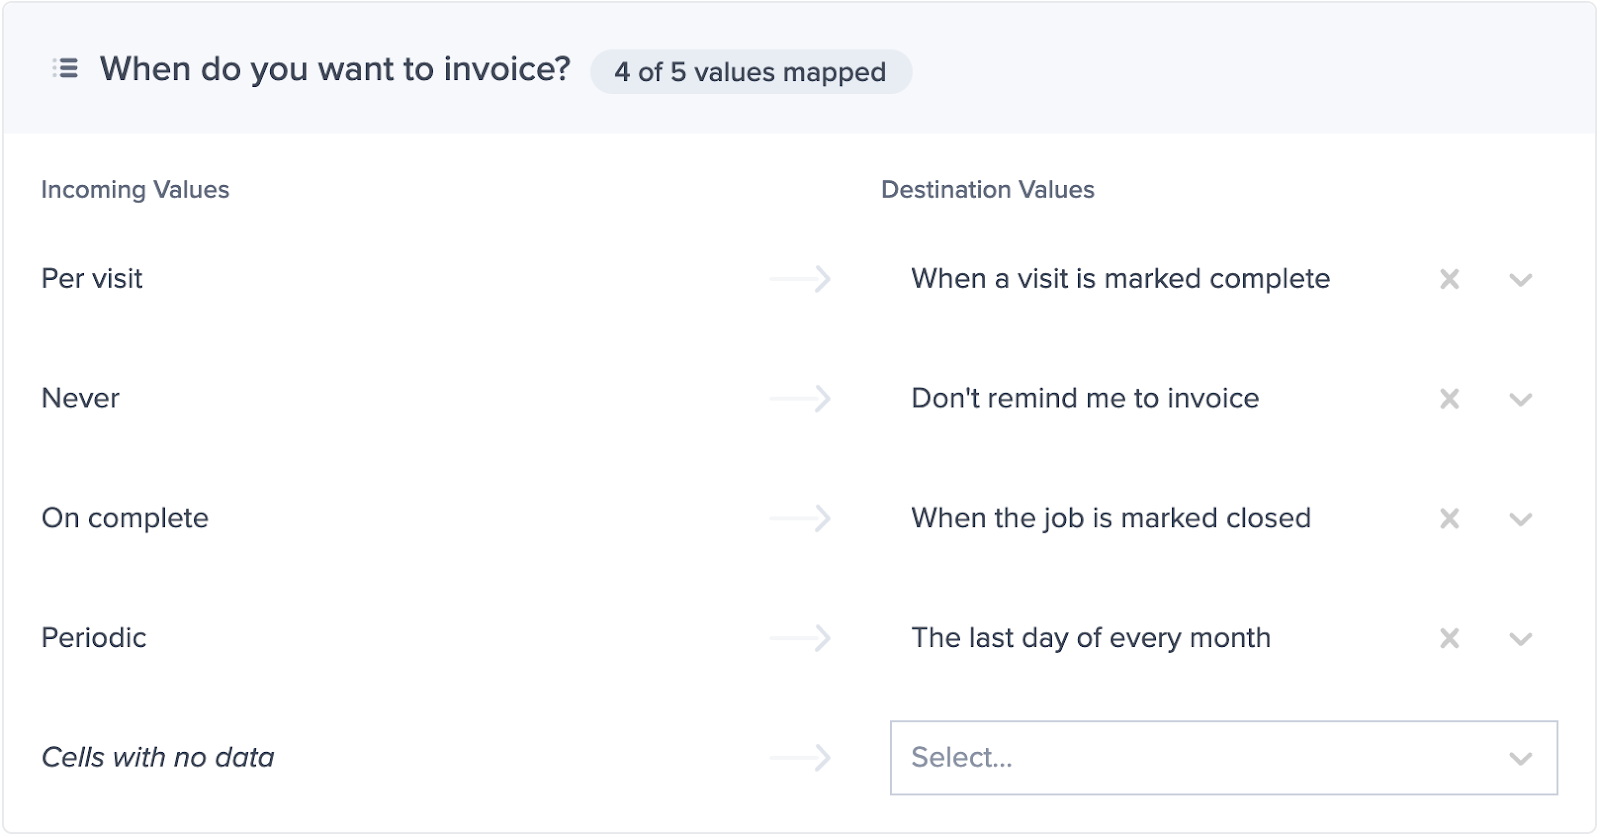This screenshot has width=1600, height=837.
Task: Clear the 'When the job is marked closed' value
Action: coord(1449,519)
